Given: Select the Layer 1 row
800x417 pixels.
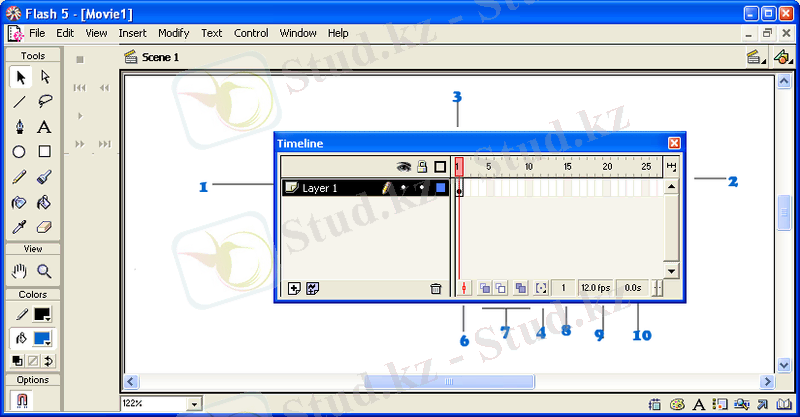Looking at the screenshot, I should [x=365, y=188].
